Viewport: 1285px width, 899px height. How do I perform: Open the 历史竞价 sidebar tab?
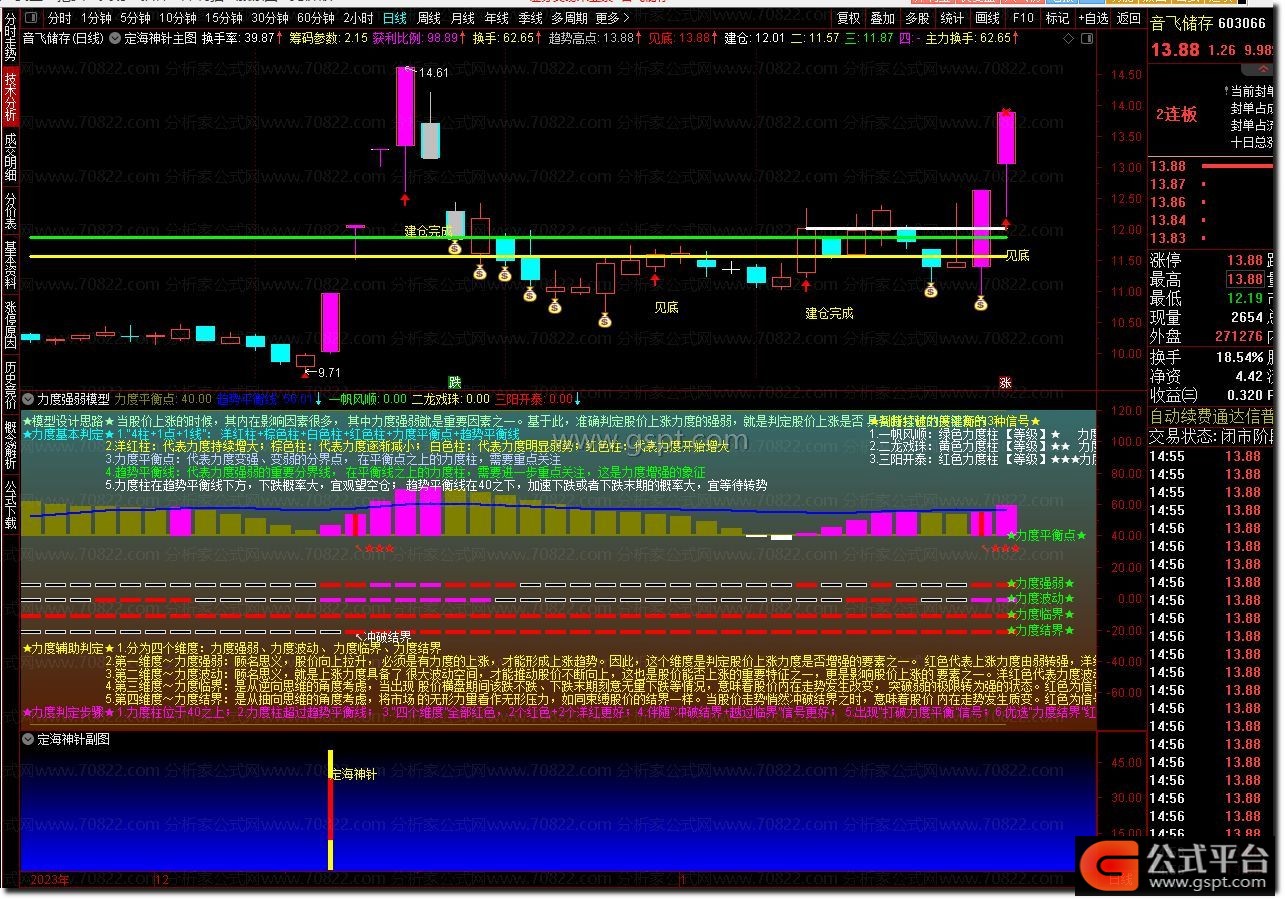pos(10,384)
